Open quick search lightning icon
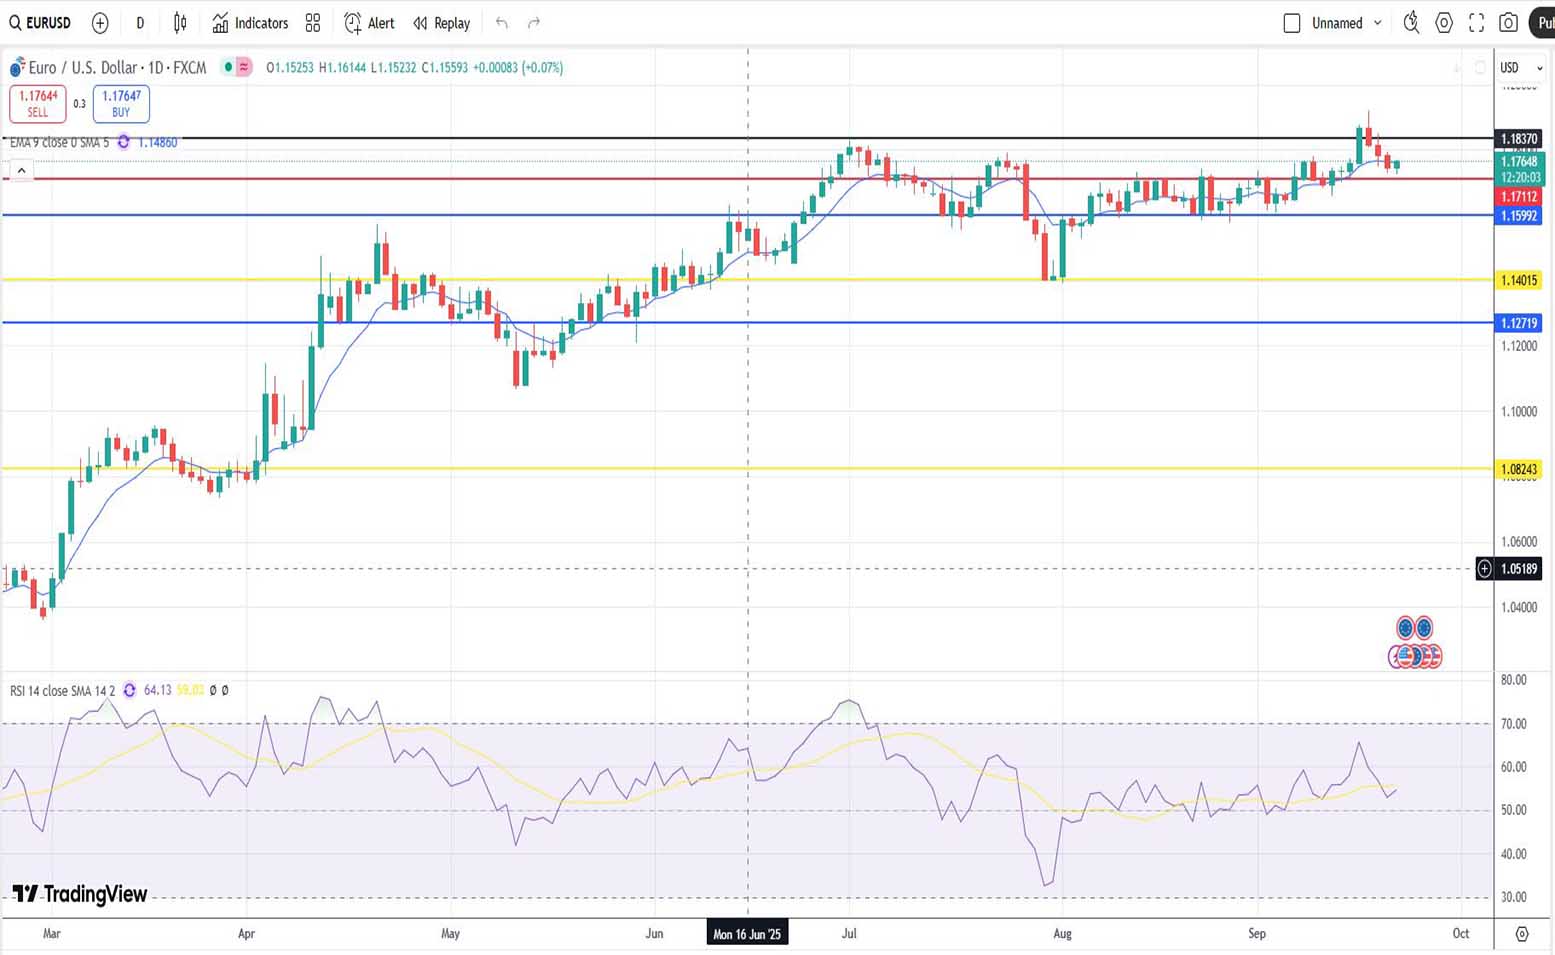The height and width of the screenshot is (955, 1555). tap(1411, 23)
